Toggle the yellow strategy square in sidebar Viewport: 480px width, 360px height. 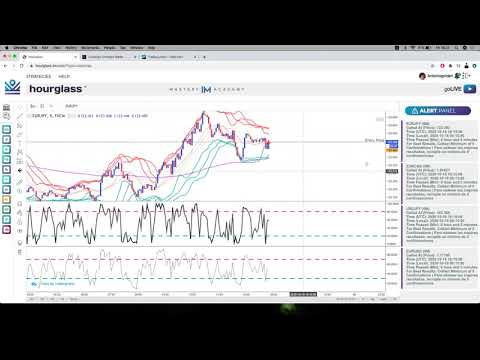(7, 199)
